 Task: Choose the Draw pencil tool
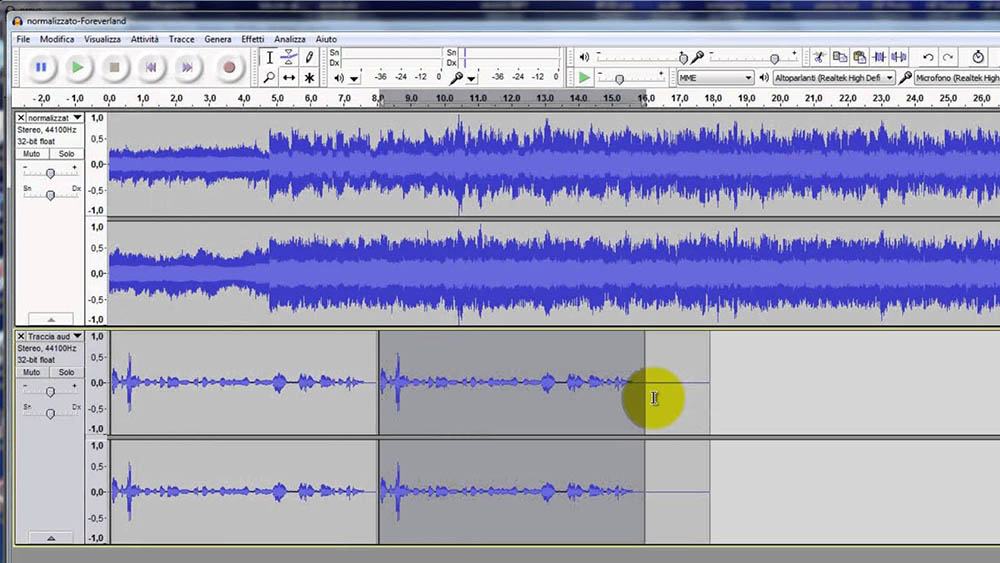click(310, 57)
